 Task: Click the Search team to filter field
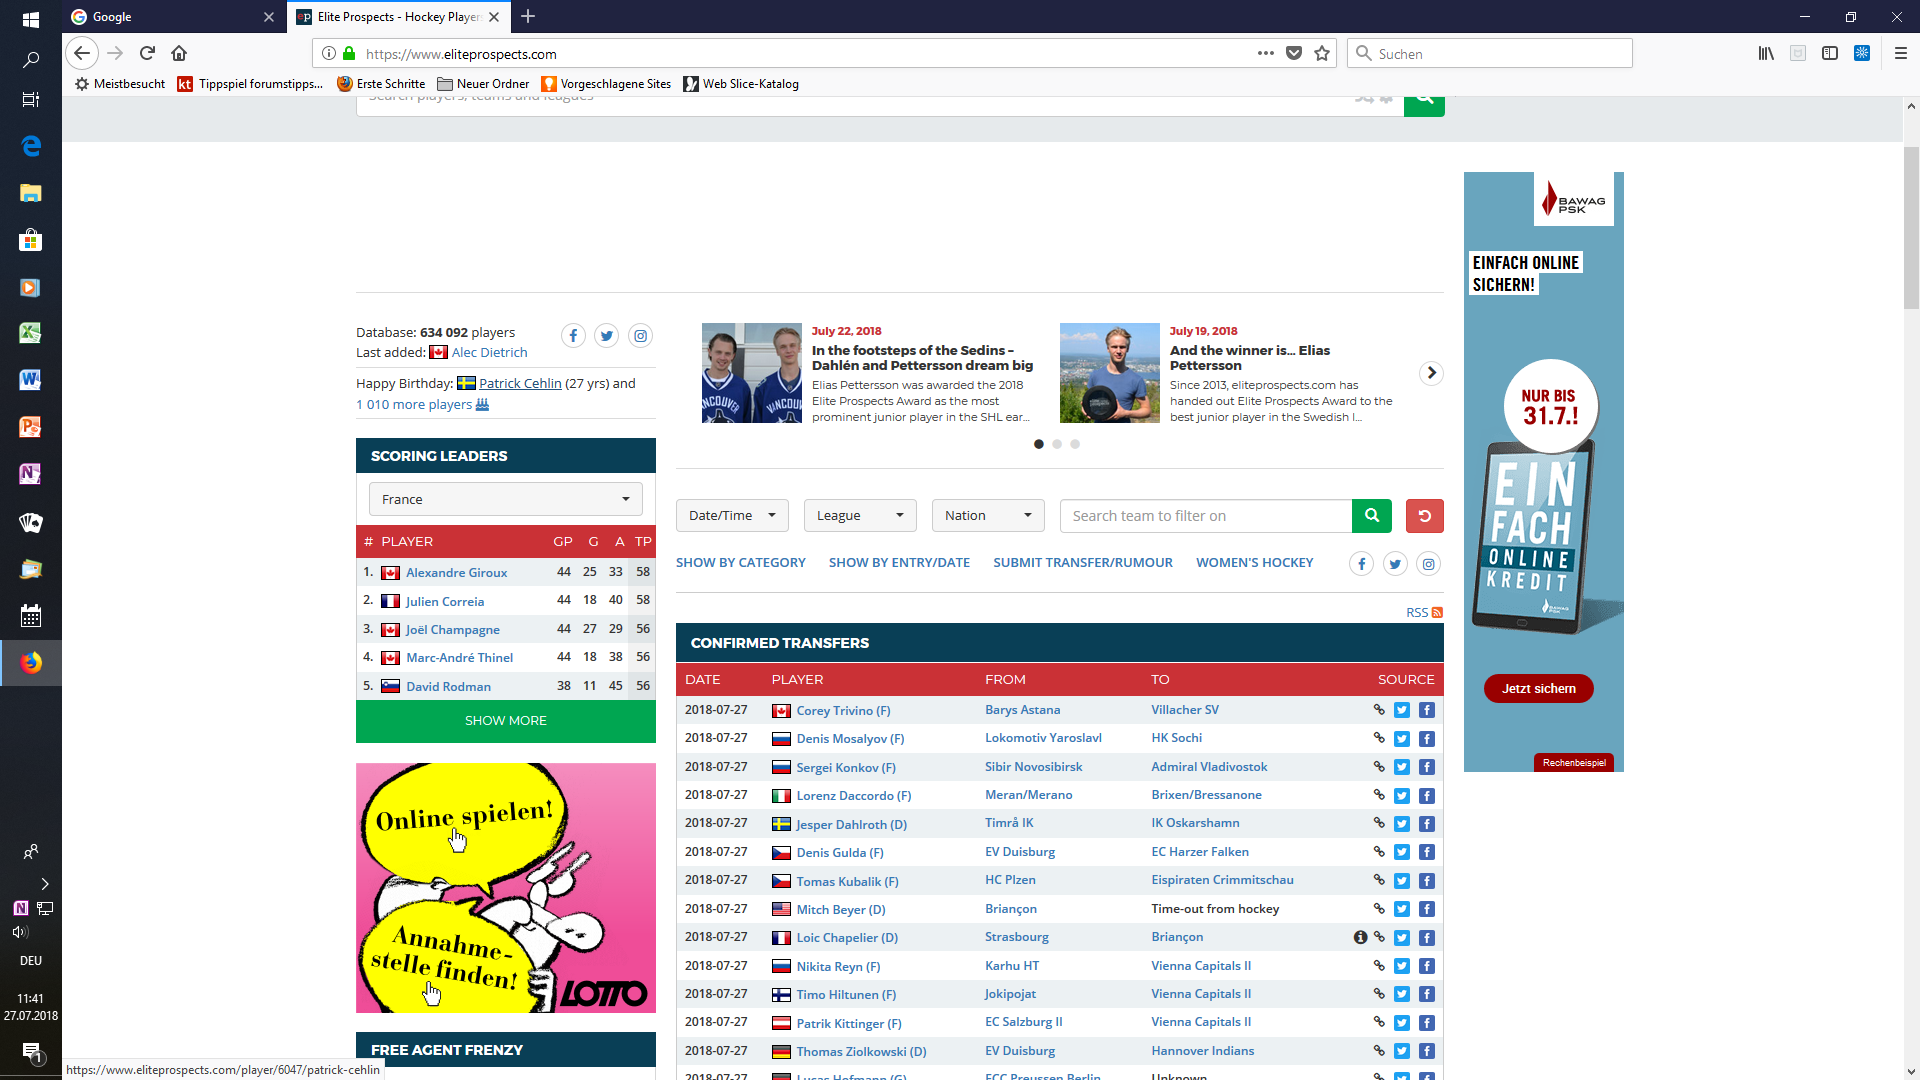point(1205,516)
